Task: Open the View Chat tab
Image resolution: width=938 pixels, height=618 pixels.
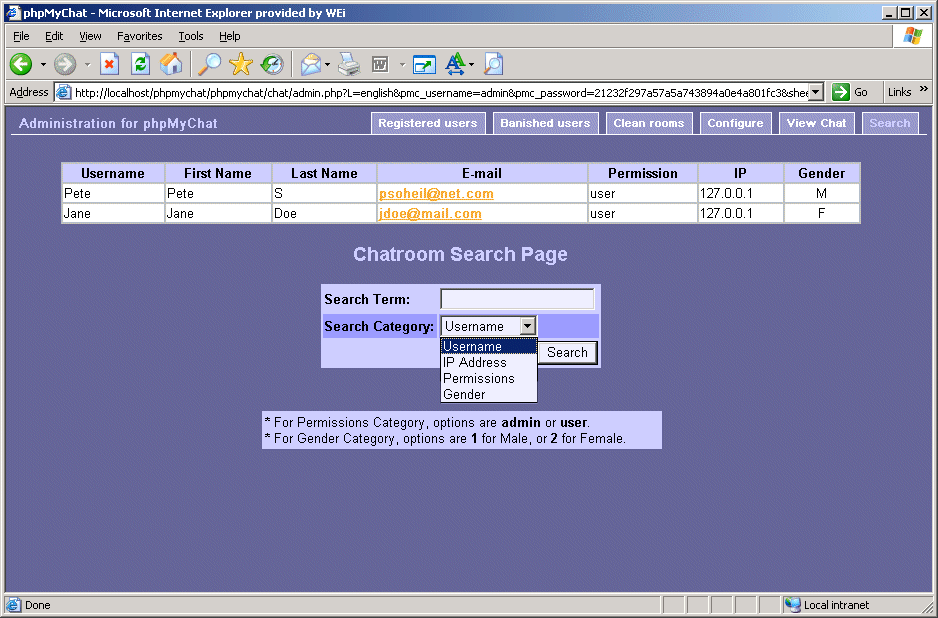Action: click(x=817, y=123)
